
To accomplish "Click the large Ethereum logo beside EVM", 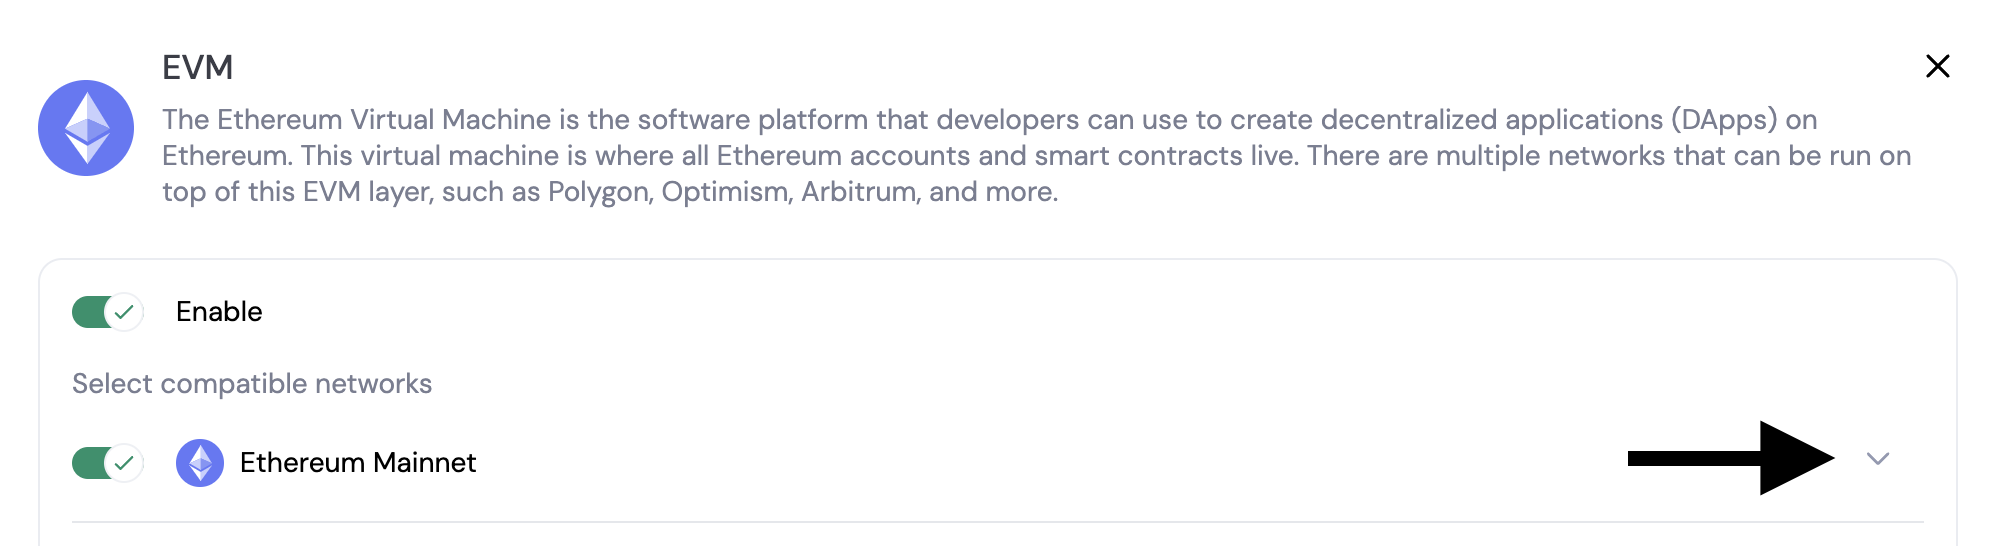I will (x=86, y=128).
